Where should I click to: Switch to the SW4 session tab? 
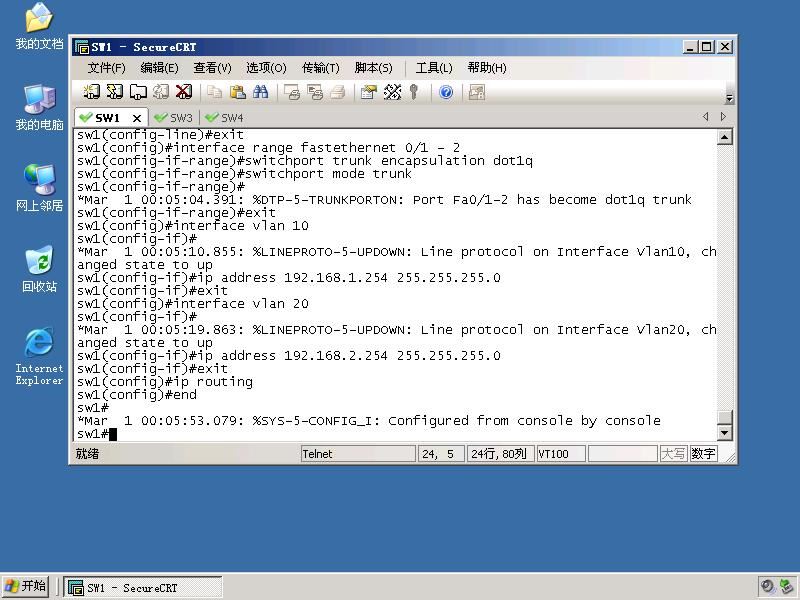(x=224, y=118)
